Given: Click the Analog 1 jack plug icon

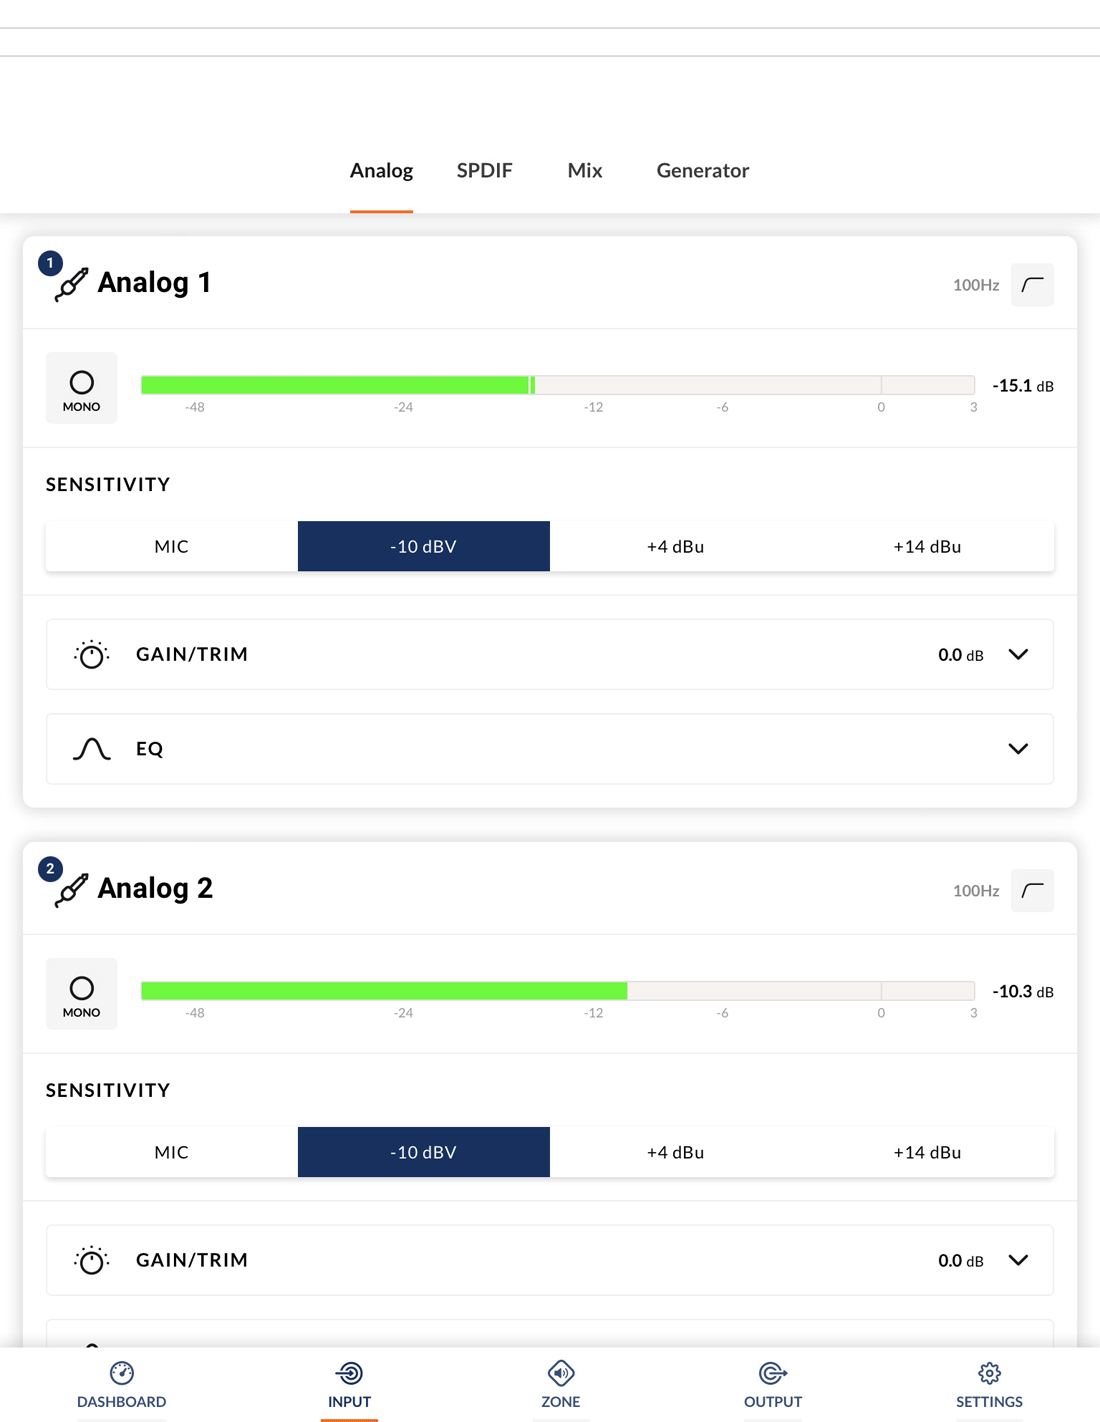Looking at the screenshot, I should 71,284.
